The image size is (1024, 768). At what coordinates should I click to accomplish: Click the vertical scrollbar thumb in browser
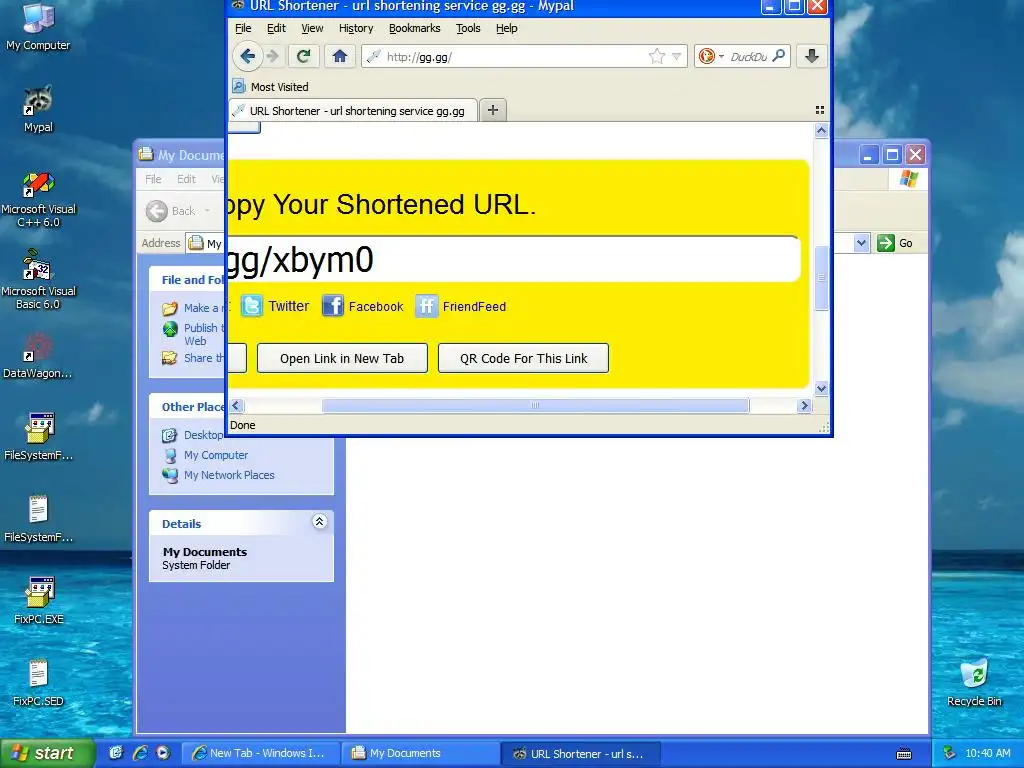[x=822, y=278]
